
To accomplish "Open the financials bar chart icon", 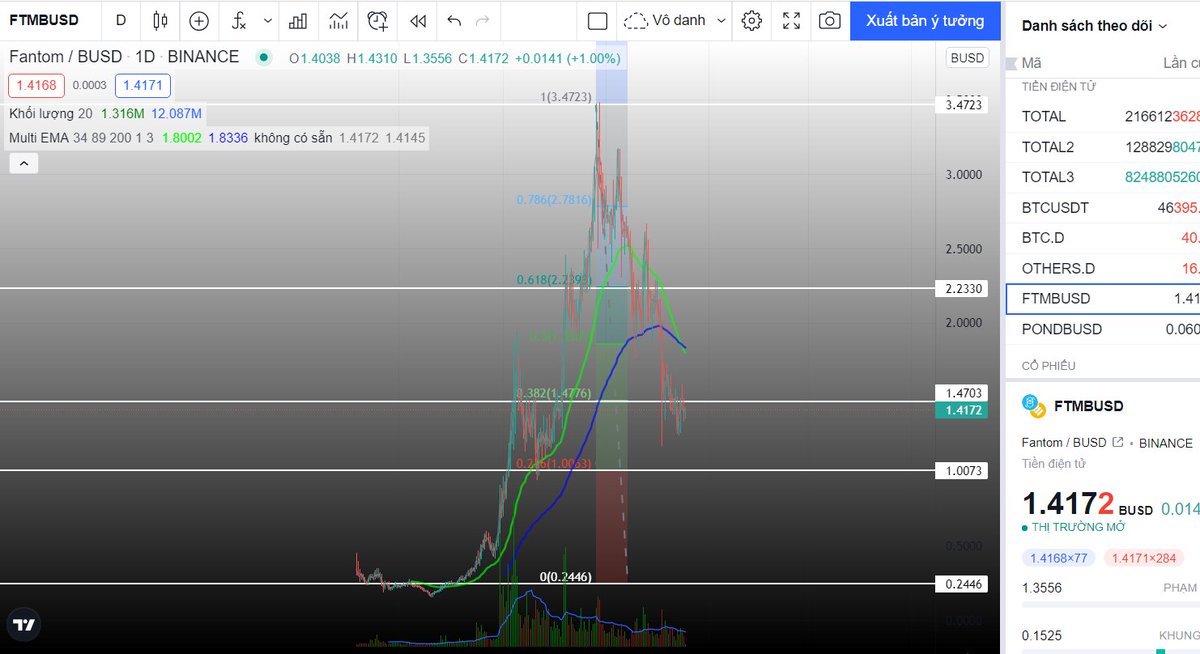I will (298, 20).
